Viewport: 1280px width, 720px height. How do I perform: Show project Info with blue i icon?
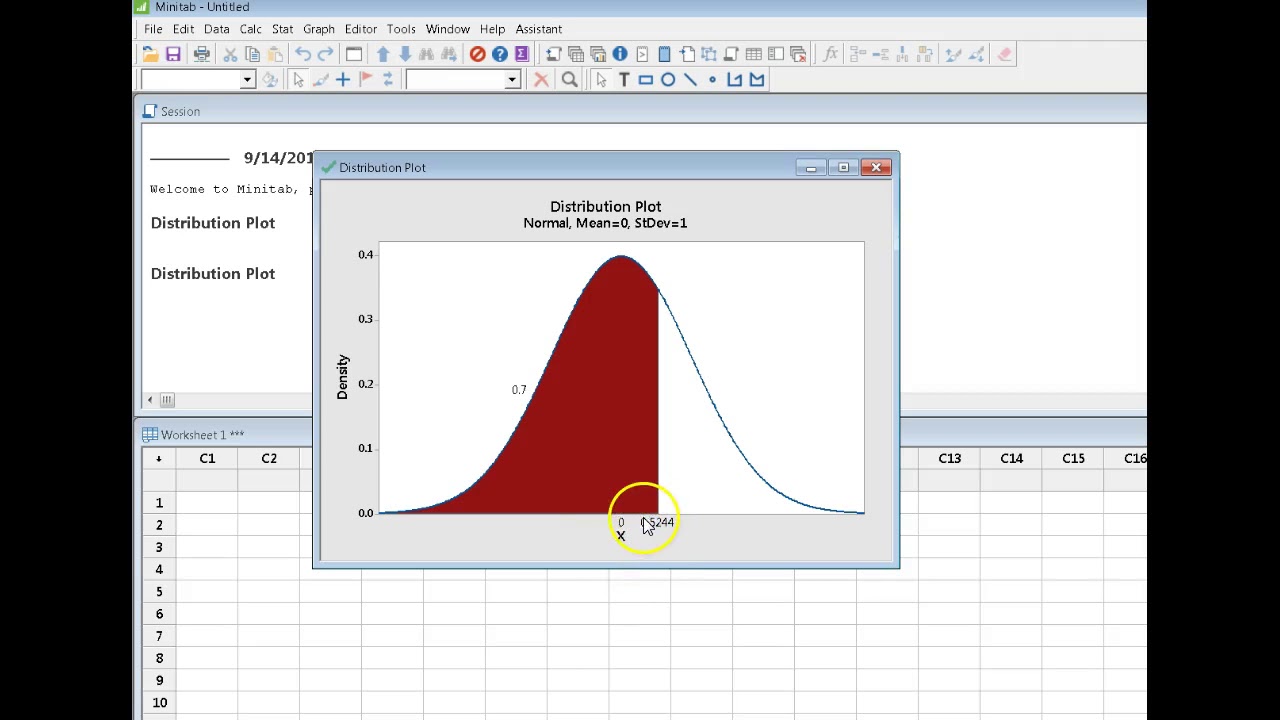click(620, 54)
